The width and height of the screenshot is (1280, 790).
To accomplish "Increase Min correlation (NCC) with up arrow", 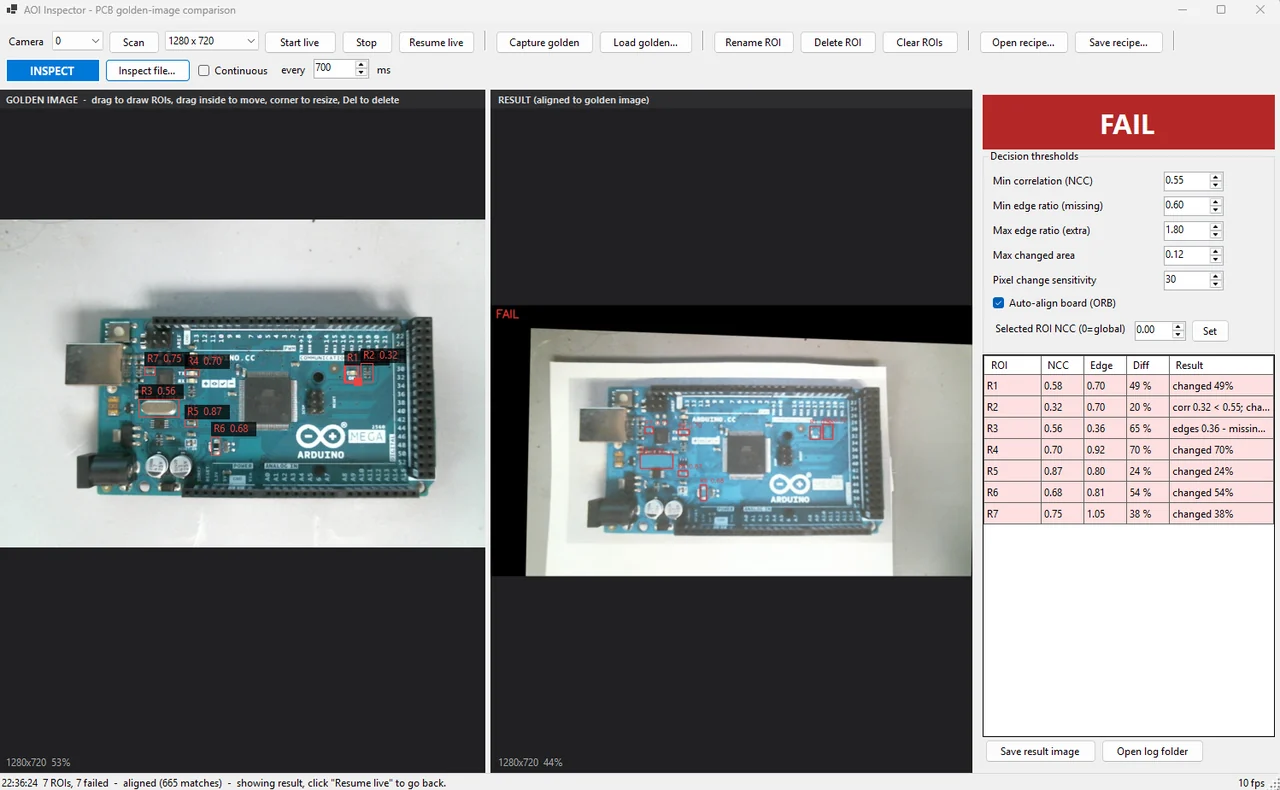I will [x=1216, y=177].
